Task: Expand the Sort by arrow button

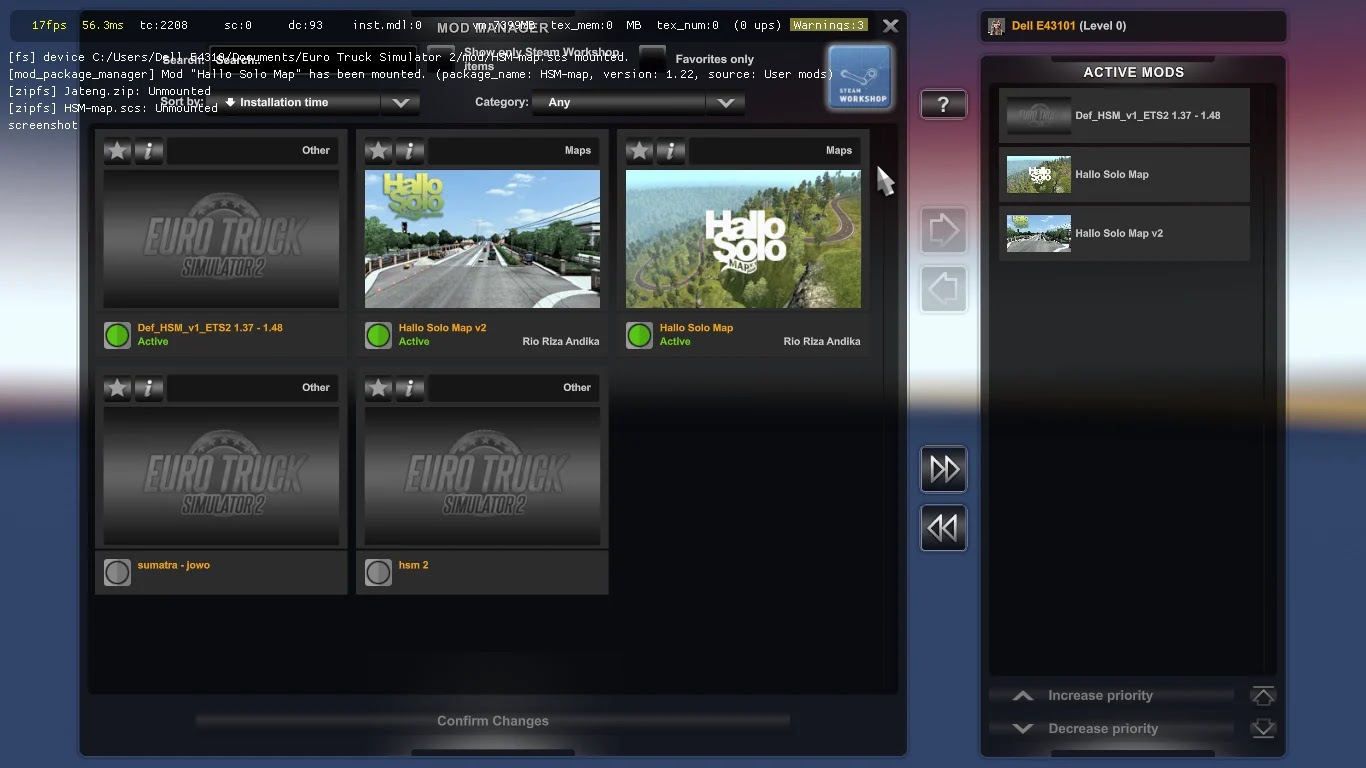Action: (401, 103)
